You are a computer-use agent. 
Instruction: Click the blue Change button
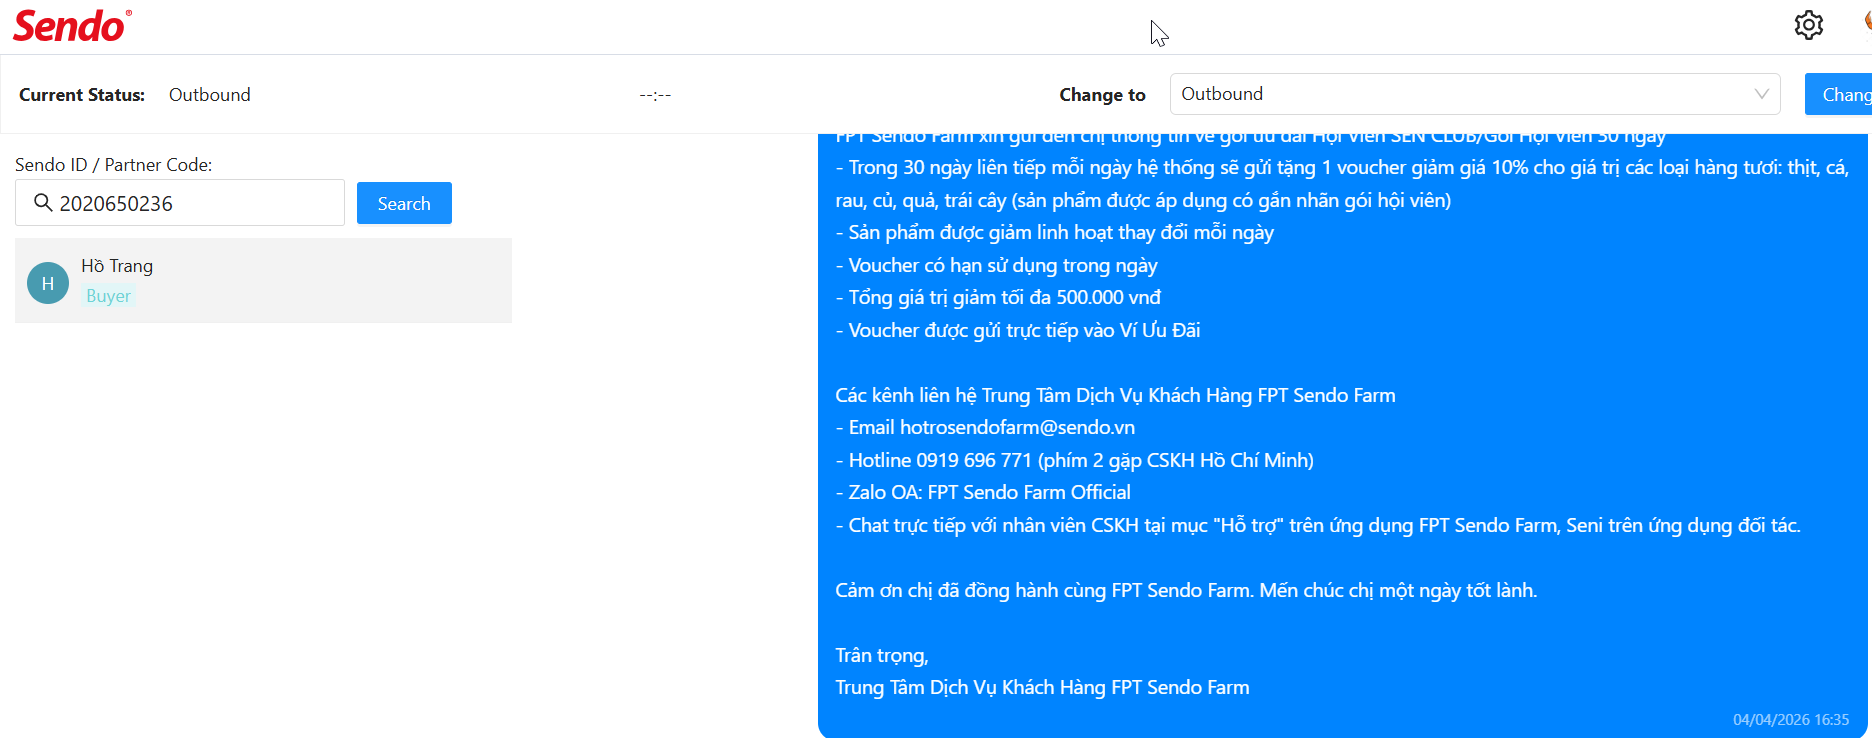(1839, 94)
